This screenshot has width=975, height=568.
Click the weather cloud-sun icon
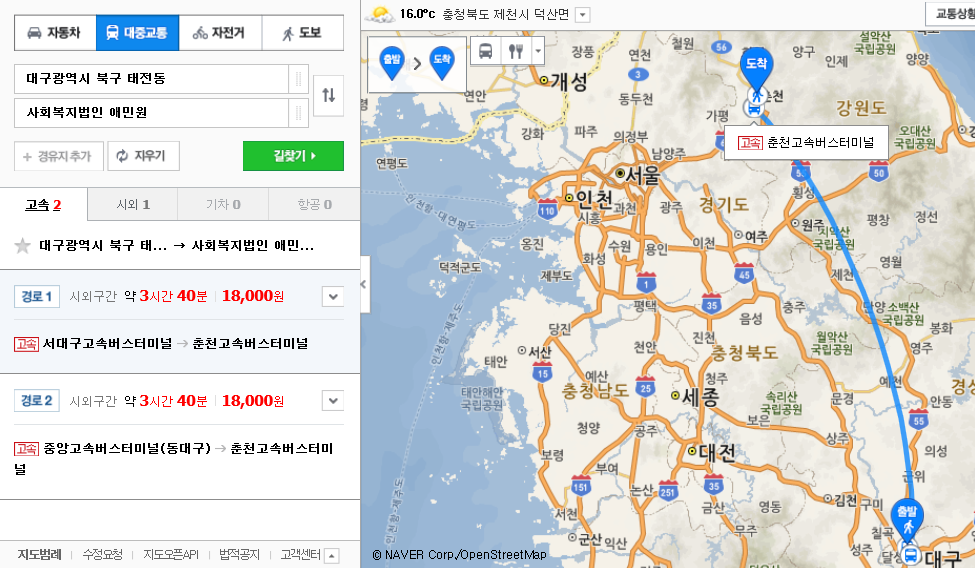tap(379, 14)
